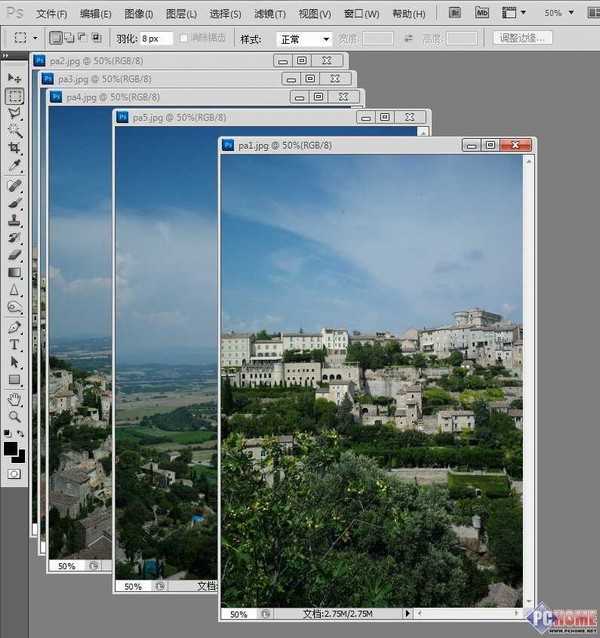
Task: Click the foreground color swatch
Action: coord(11,448)
